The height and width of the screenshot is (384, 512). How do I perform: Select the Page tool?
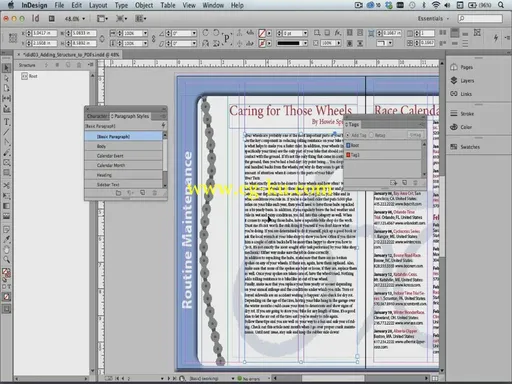[6, 88]
